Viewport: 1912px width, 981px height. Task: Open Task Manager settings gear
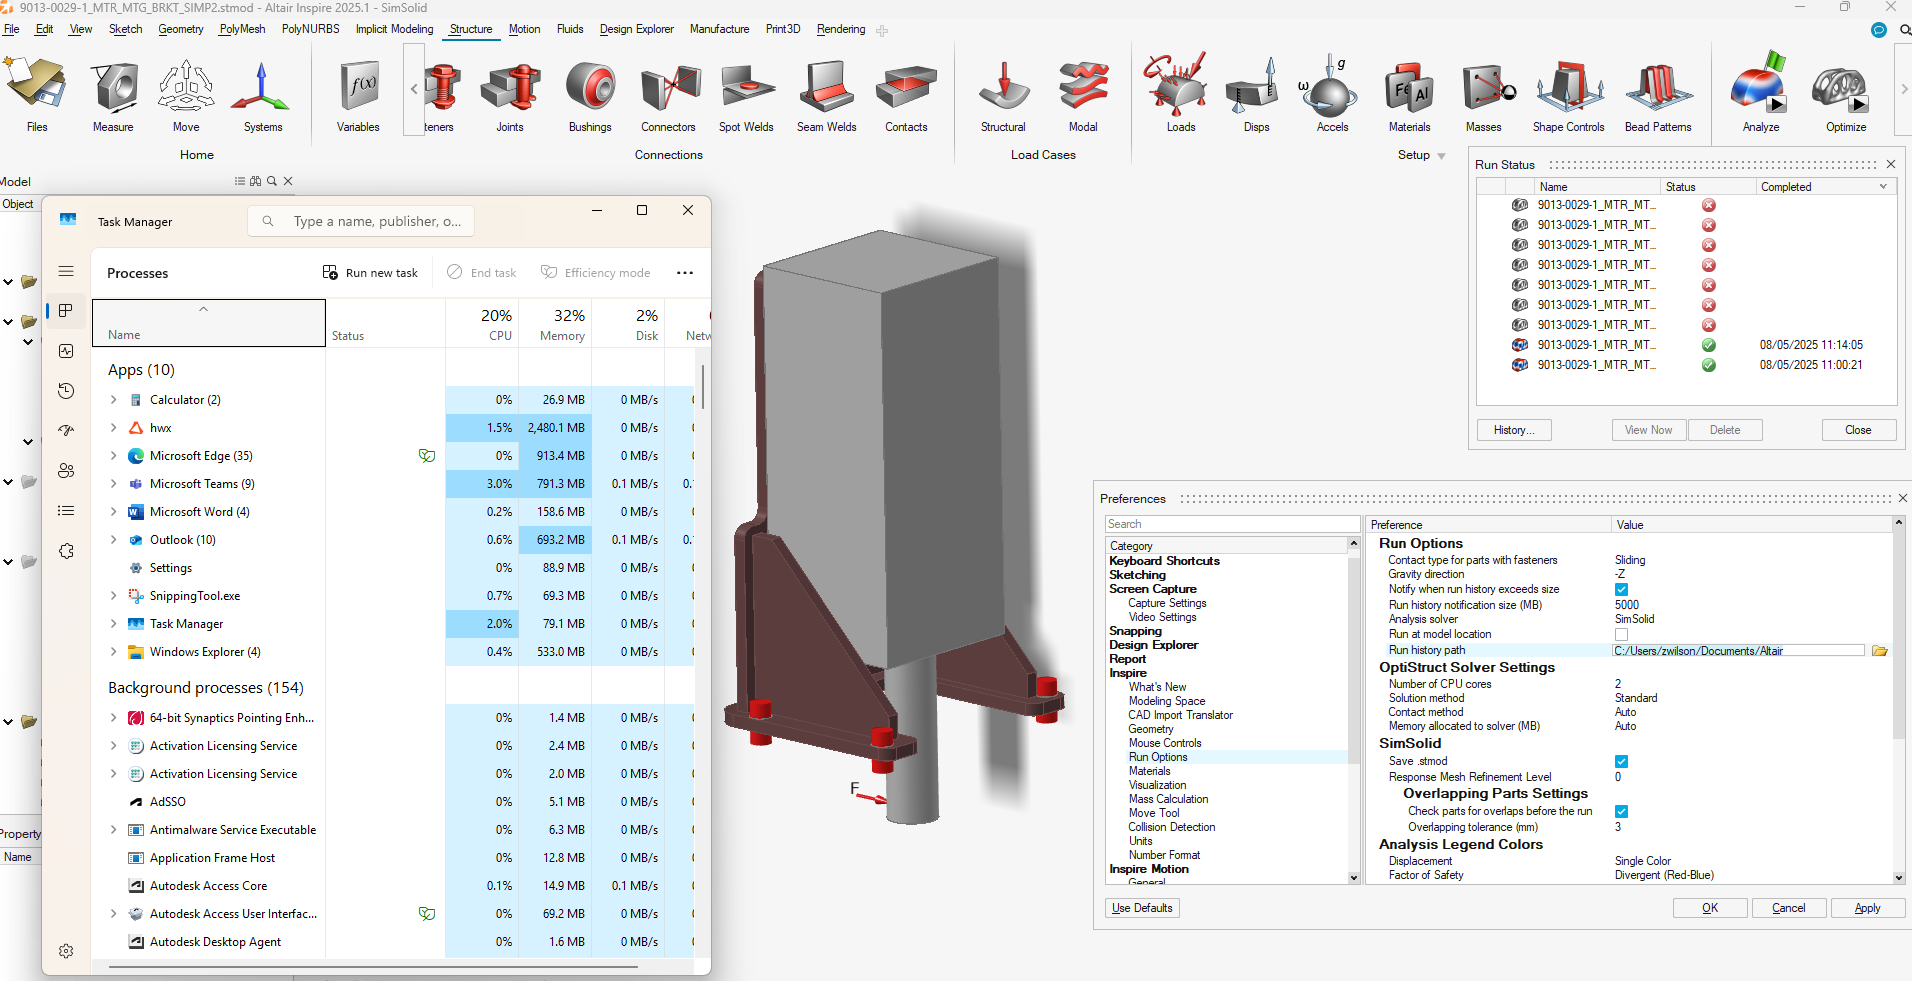point(66,951)
